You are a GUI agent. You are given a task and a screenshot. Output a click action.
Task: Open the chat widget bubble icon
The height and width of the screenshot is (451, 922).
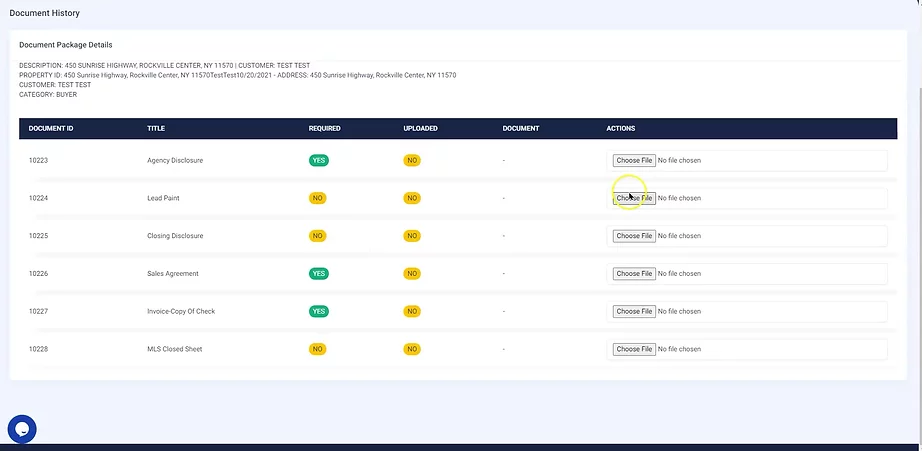[22, 429]
